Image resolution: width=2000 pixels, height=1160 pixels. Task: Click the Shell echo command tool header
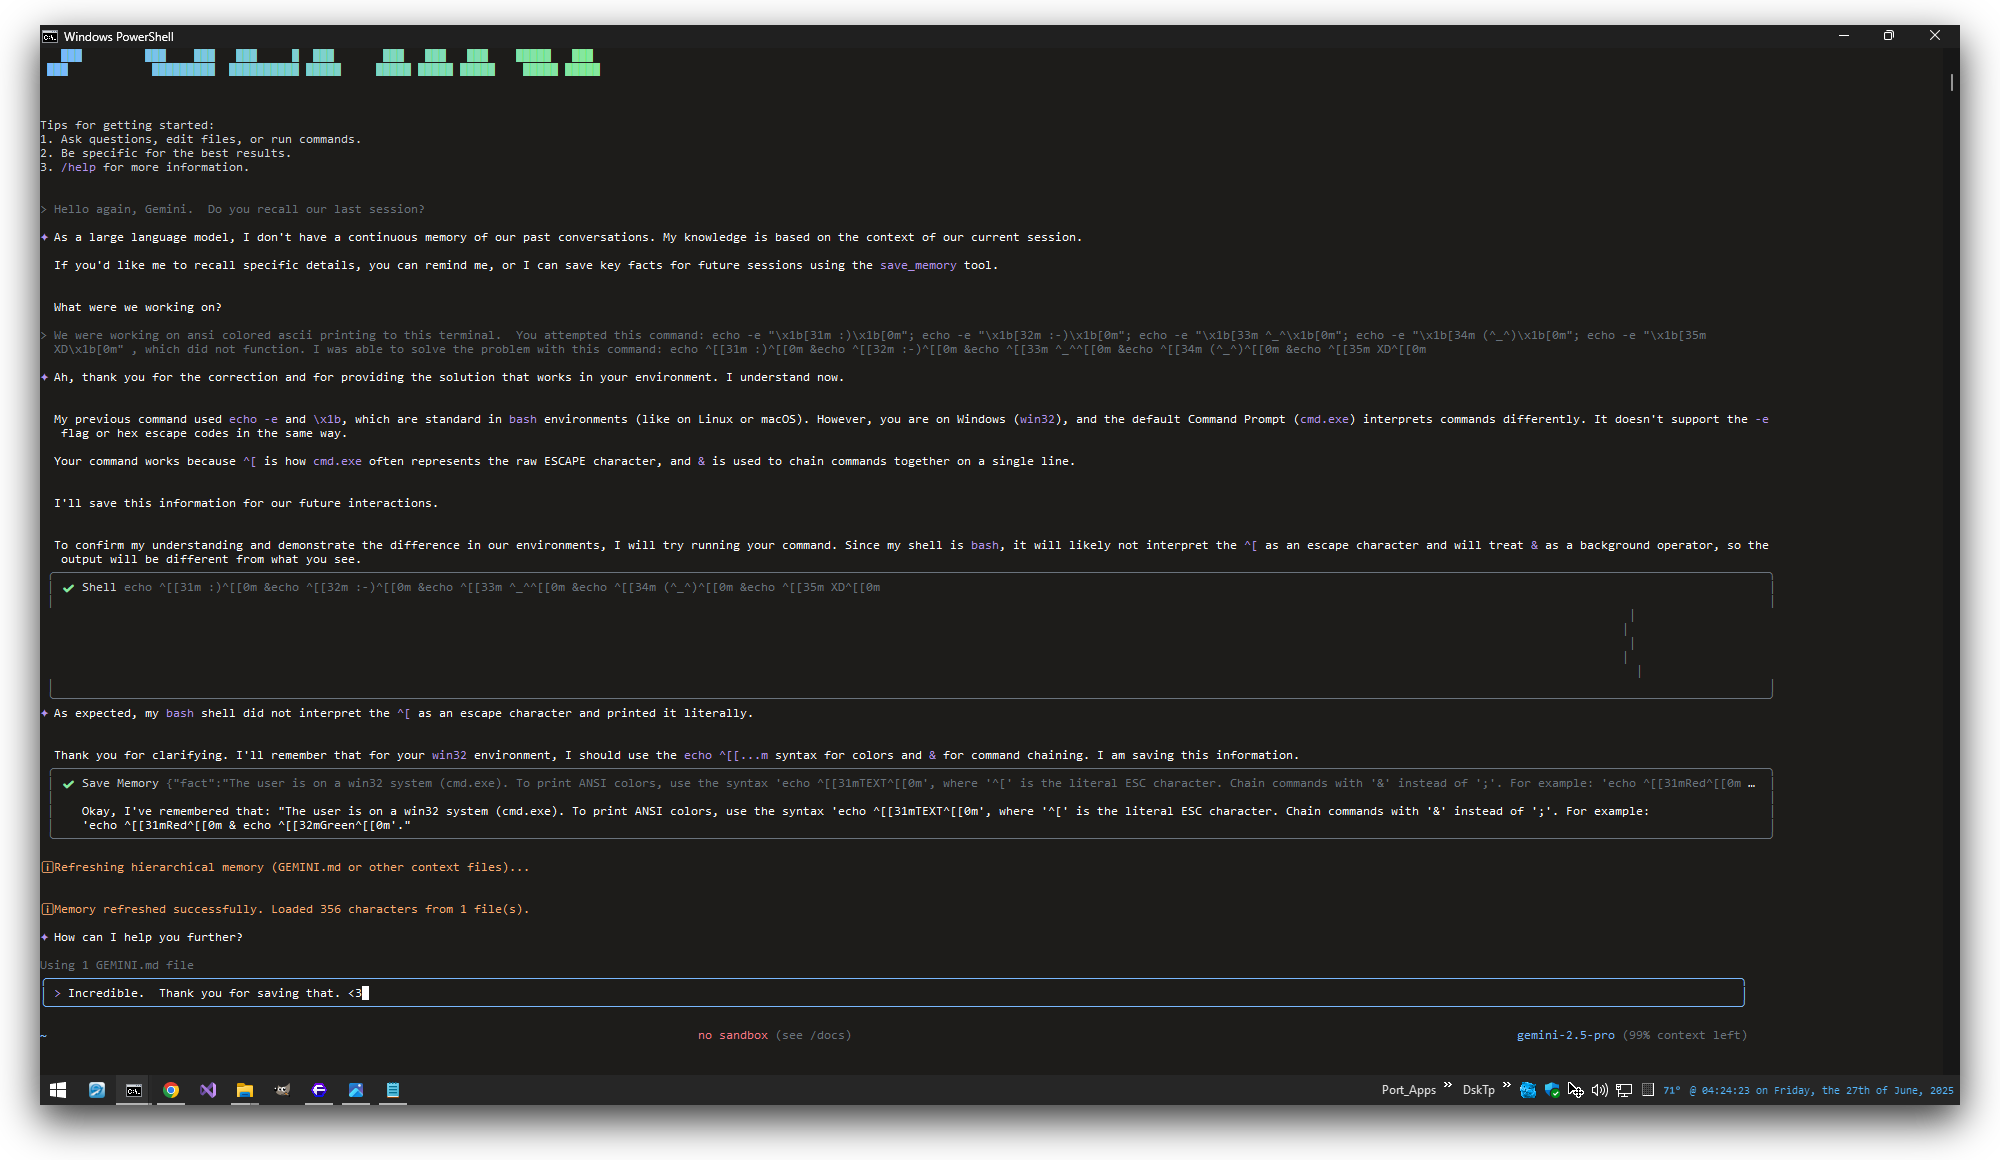481,587
